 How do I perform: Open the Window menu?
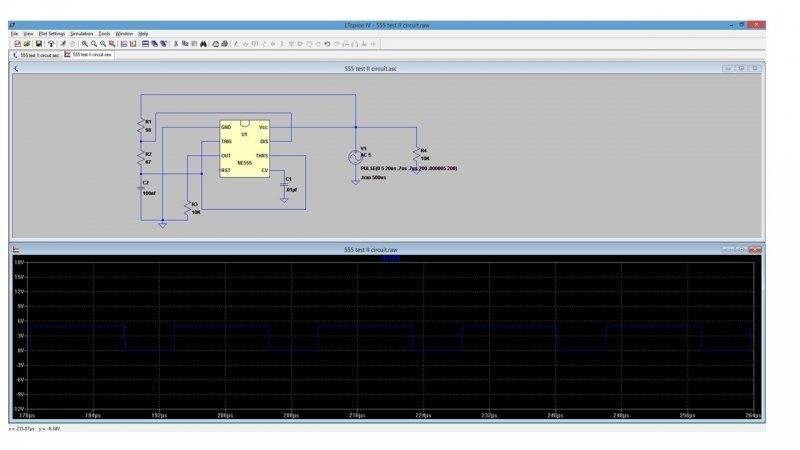[124, 34]
